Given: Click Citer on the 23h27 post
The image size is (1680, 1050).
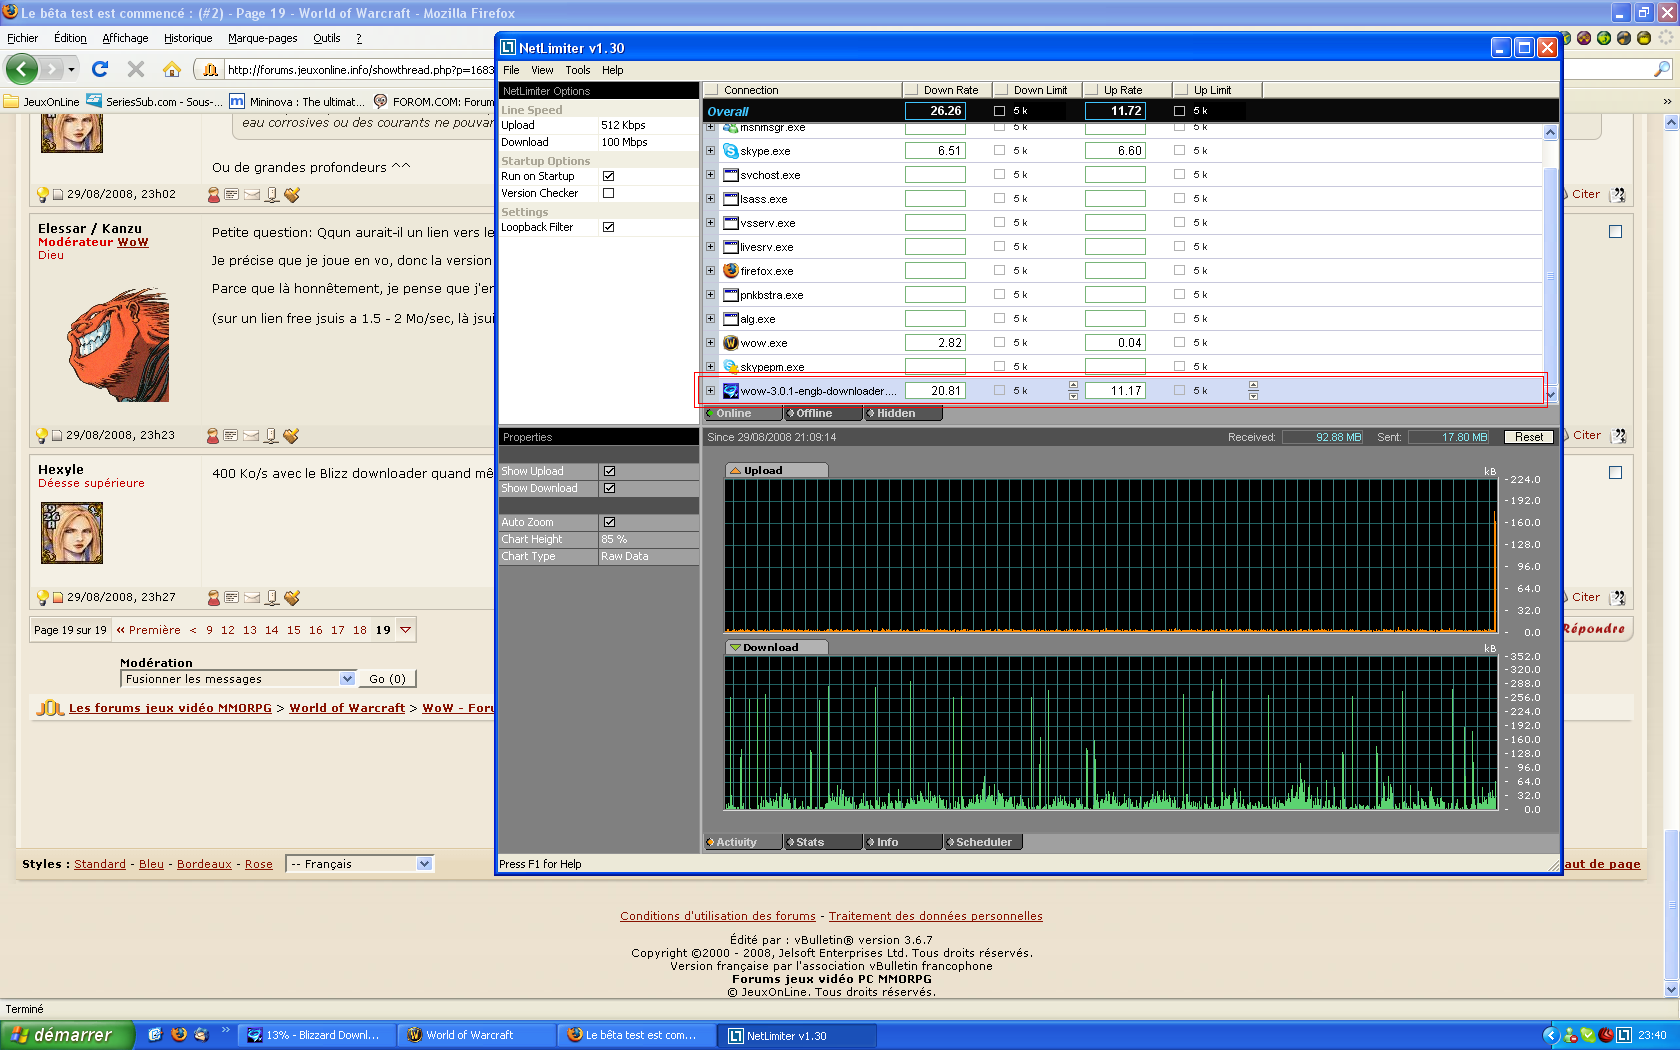Looking at the screenshot, I should click(x=1585, y=597).
